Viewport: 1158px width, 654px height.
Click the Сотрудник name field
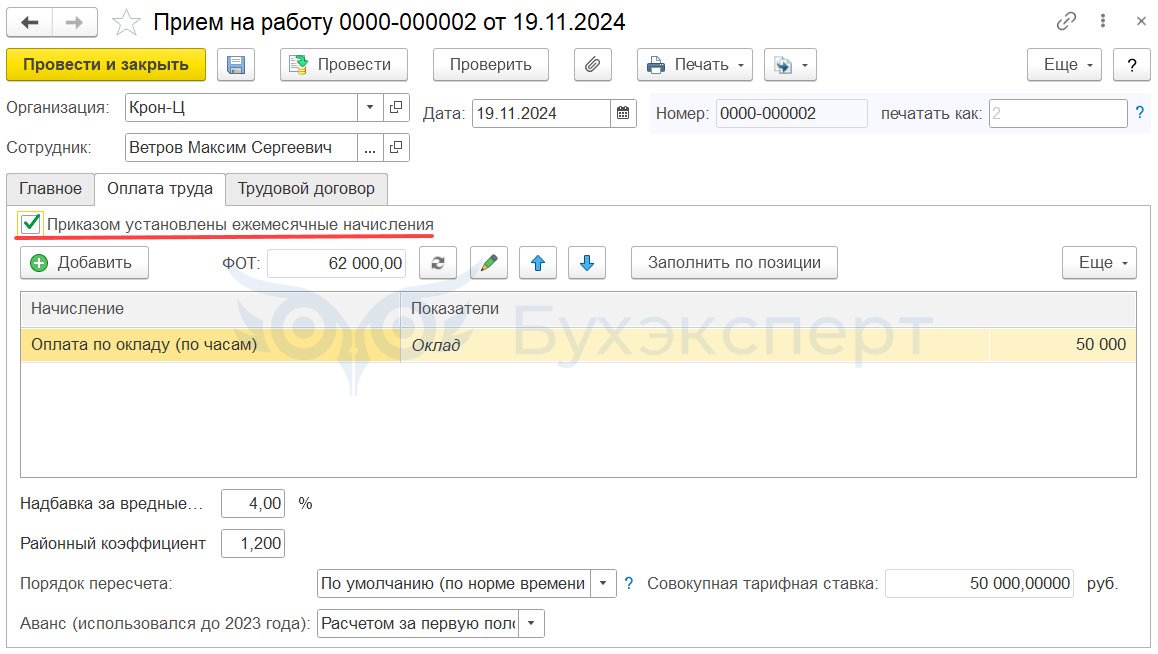(x=241, y=148)
